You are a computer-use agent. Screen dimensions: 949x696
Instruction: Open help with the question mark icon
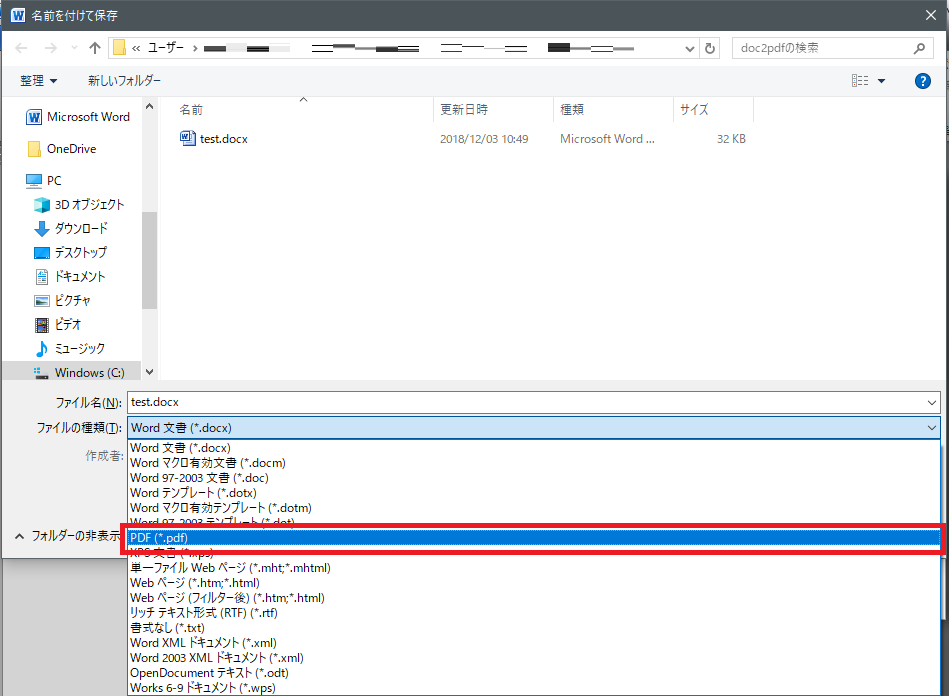(922, 80)
